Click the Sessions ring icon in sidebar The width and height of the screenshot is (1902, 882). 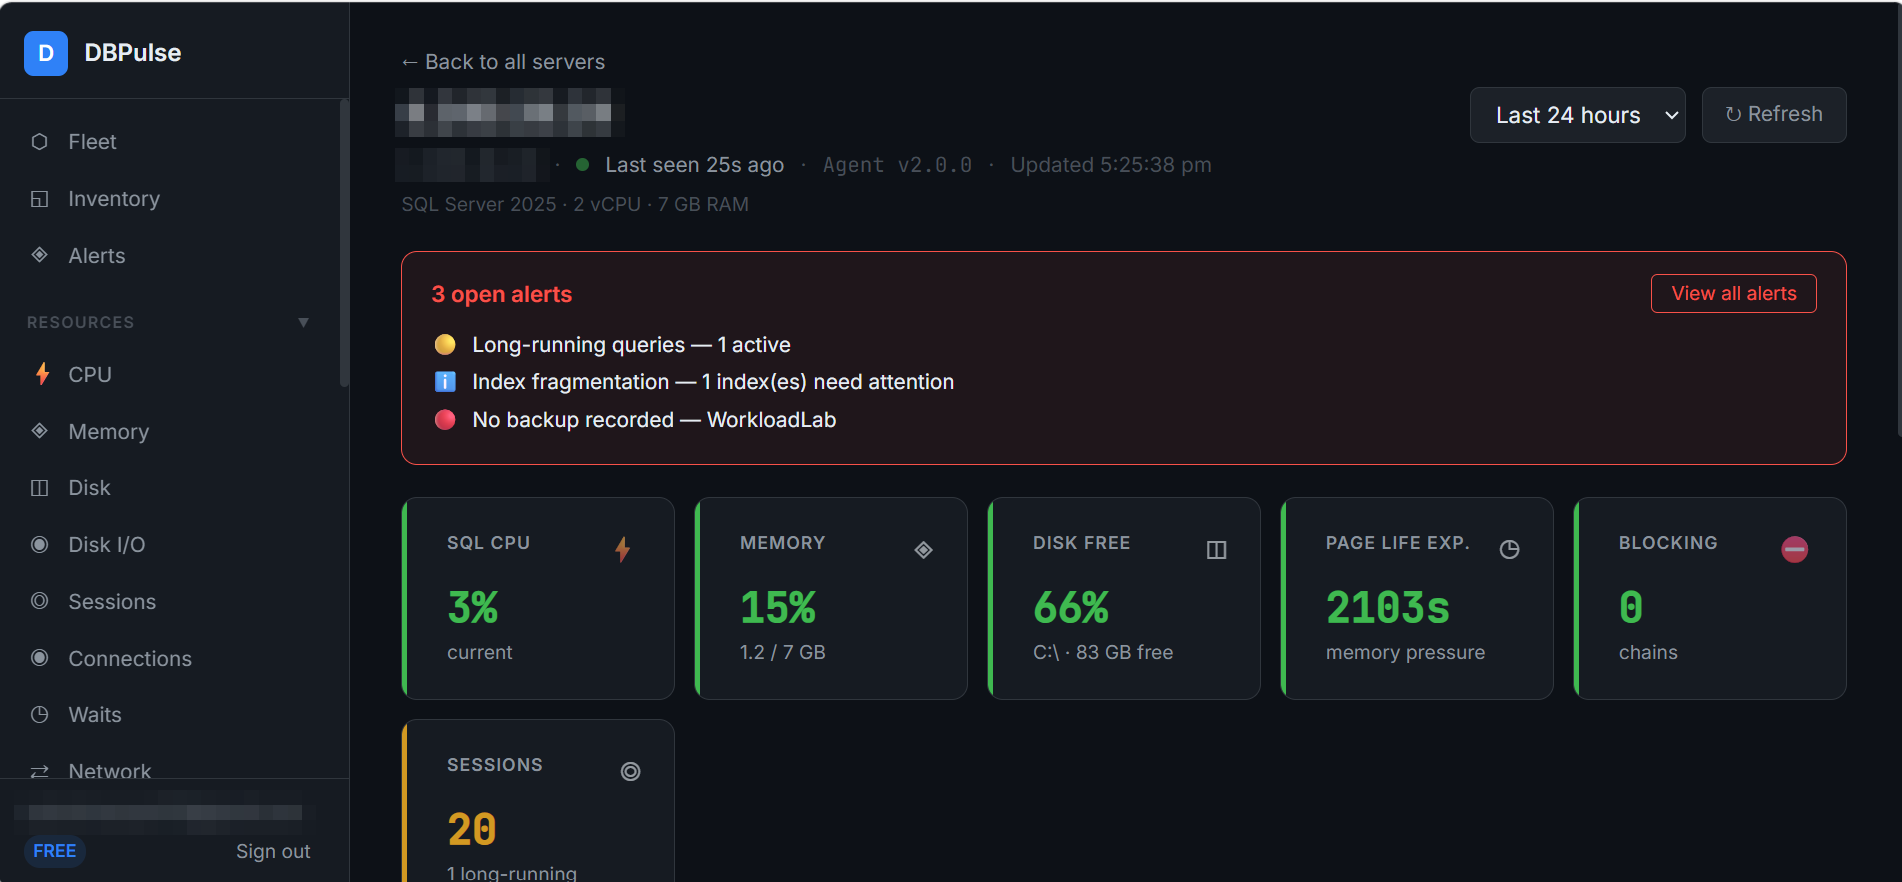tap(40, 601)
